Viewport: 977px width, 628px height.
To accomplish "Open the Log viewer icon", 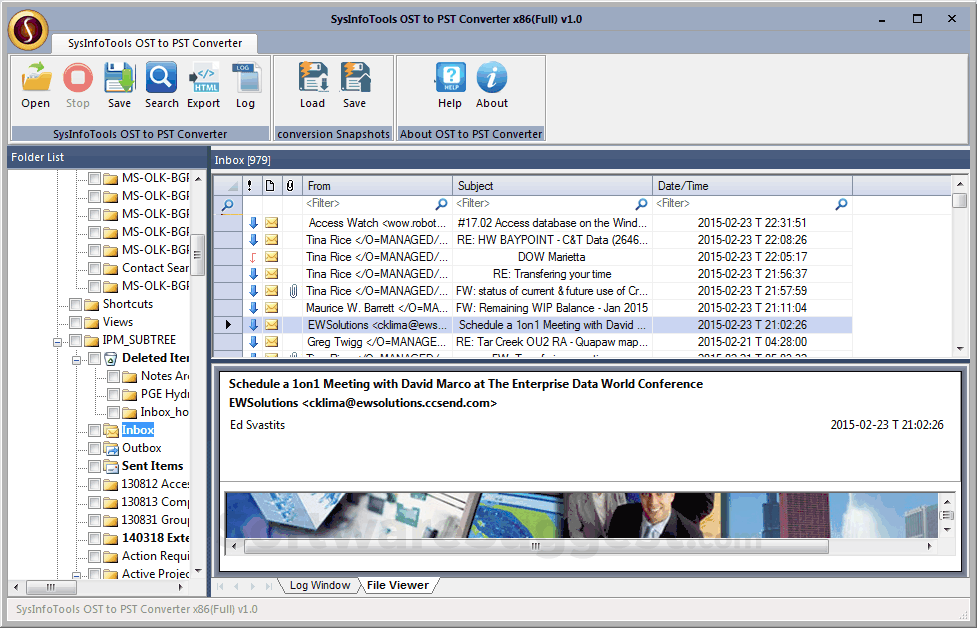I will pyautogui.click(x=245, y=79).
